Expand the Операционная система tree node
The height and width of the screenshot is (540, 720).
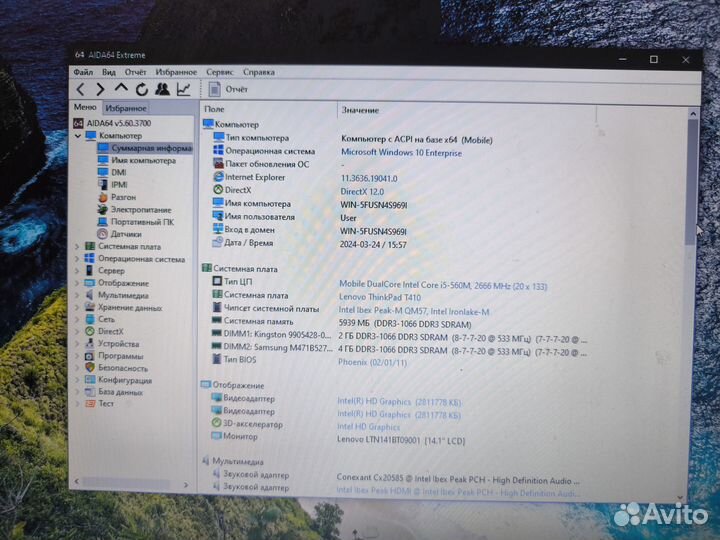tap(77, 259)
